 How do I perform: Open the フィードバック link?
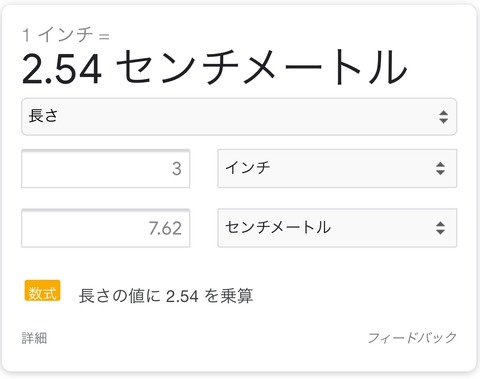tap(412, 338)
